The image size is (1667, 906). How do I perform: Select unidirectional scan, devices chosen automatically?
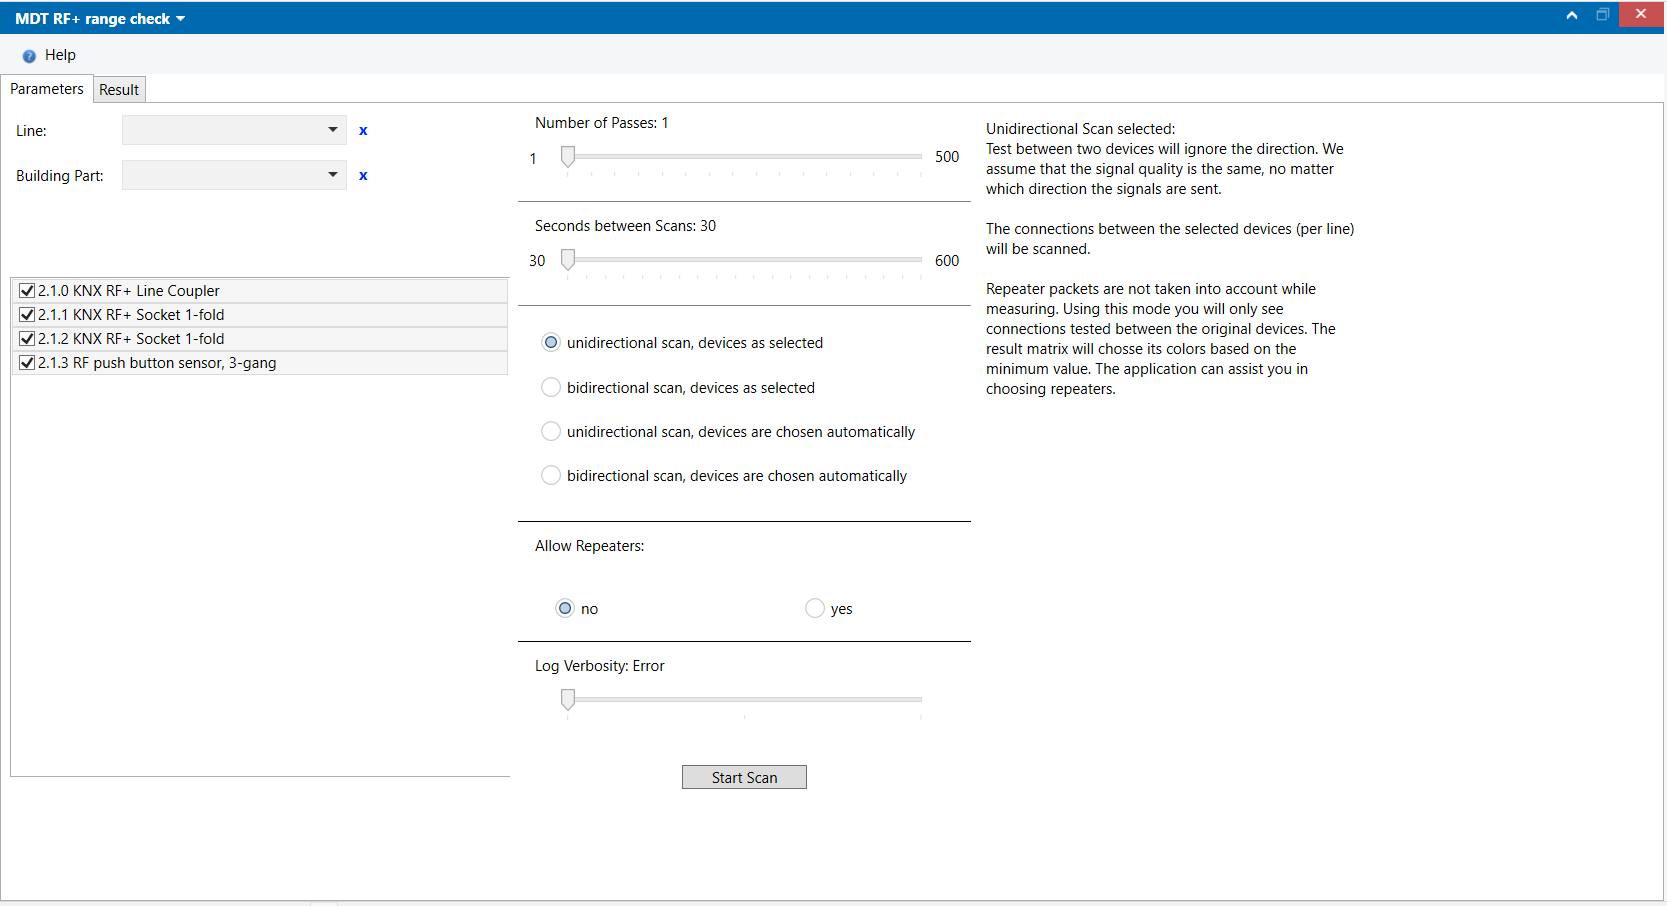pos(551,431)
